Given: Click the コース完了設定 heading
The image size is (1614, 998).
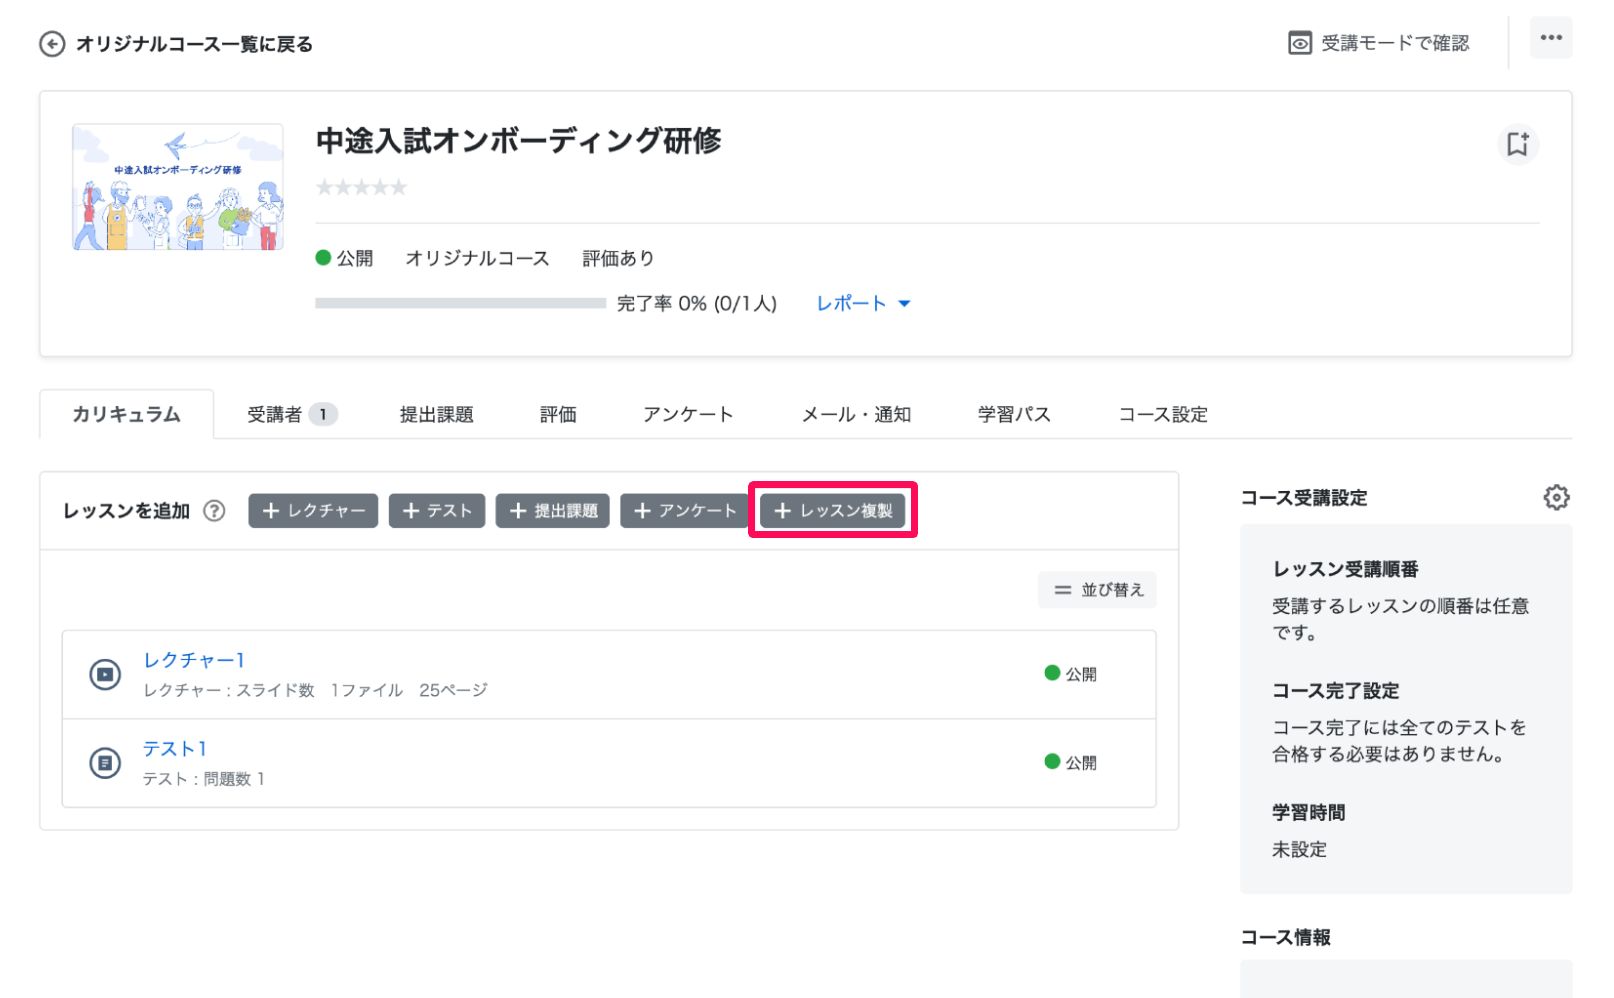Looking at the screenshot, I should pyautogui.click(x=1335, y=691).
